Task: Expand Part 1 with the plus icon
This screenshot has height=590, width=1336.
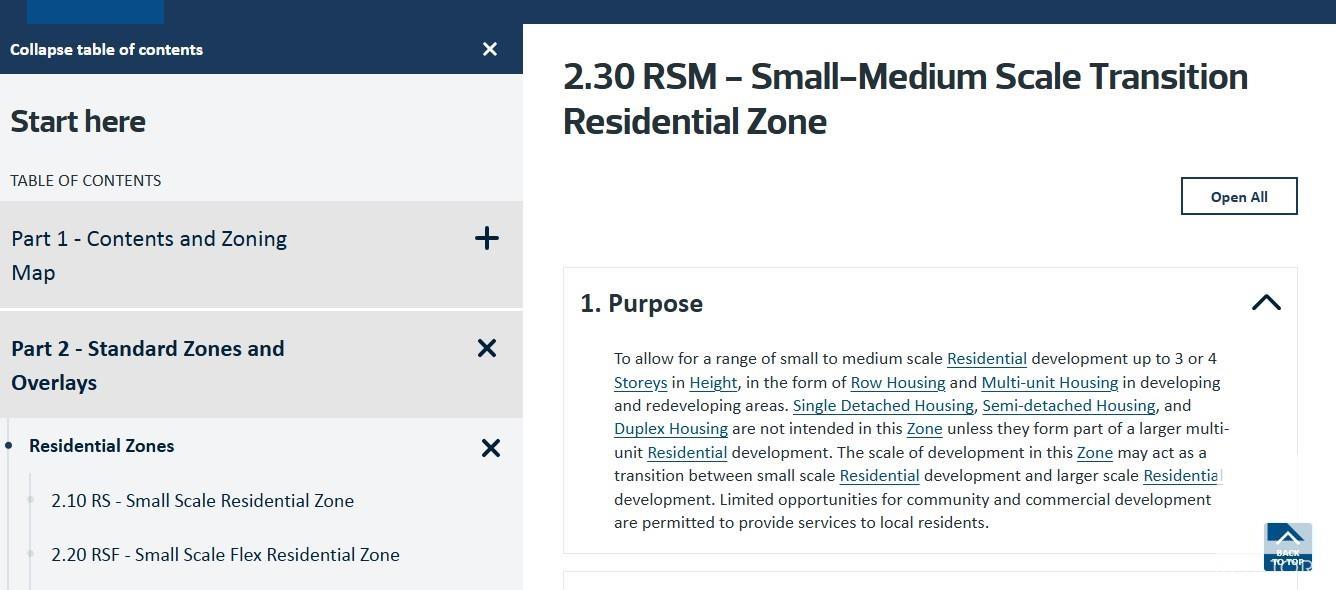Action: 486,238
